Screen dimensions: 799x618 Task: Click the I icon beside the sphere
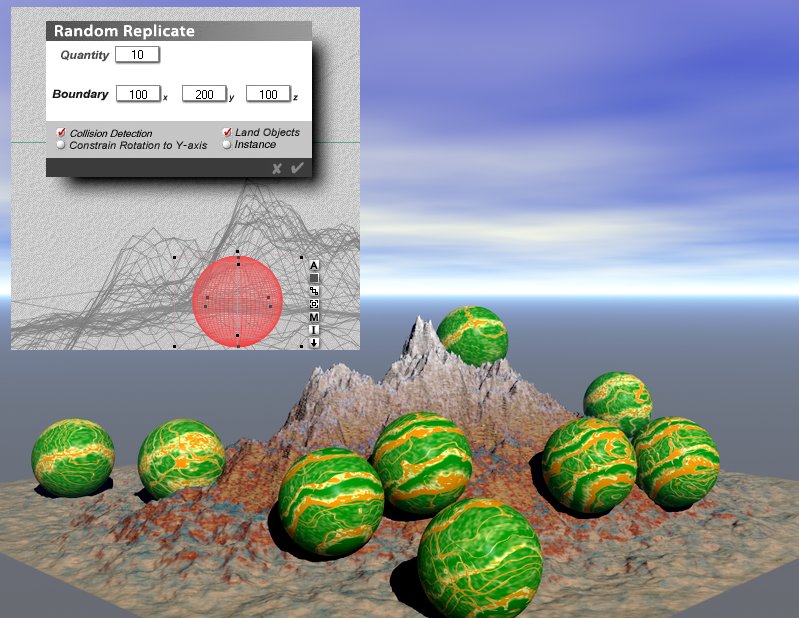pyautogui.click(x=314, y=330)
